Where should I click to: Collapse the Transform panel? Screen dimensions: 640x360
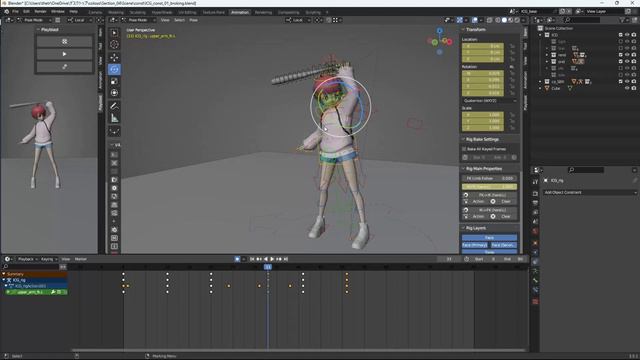[x=463, y=29]
